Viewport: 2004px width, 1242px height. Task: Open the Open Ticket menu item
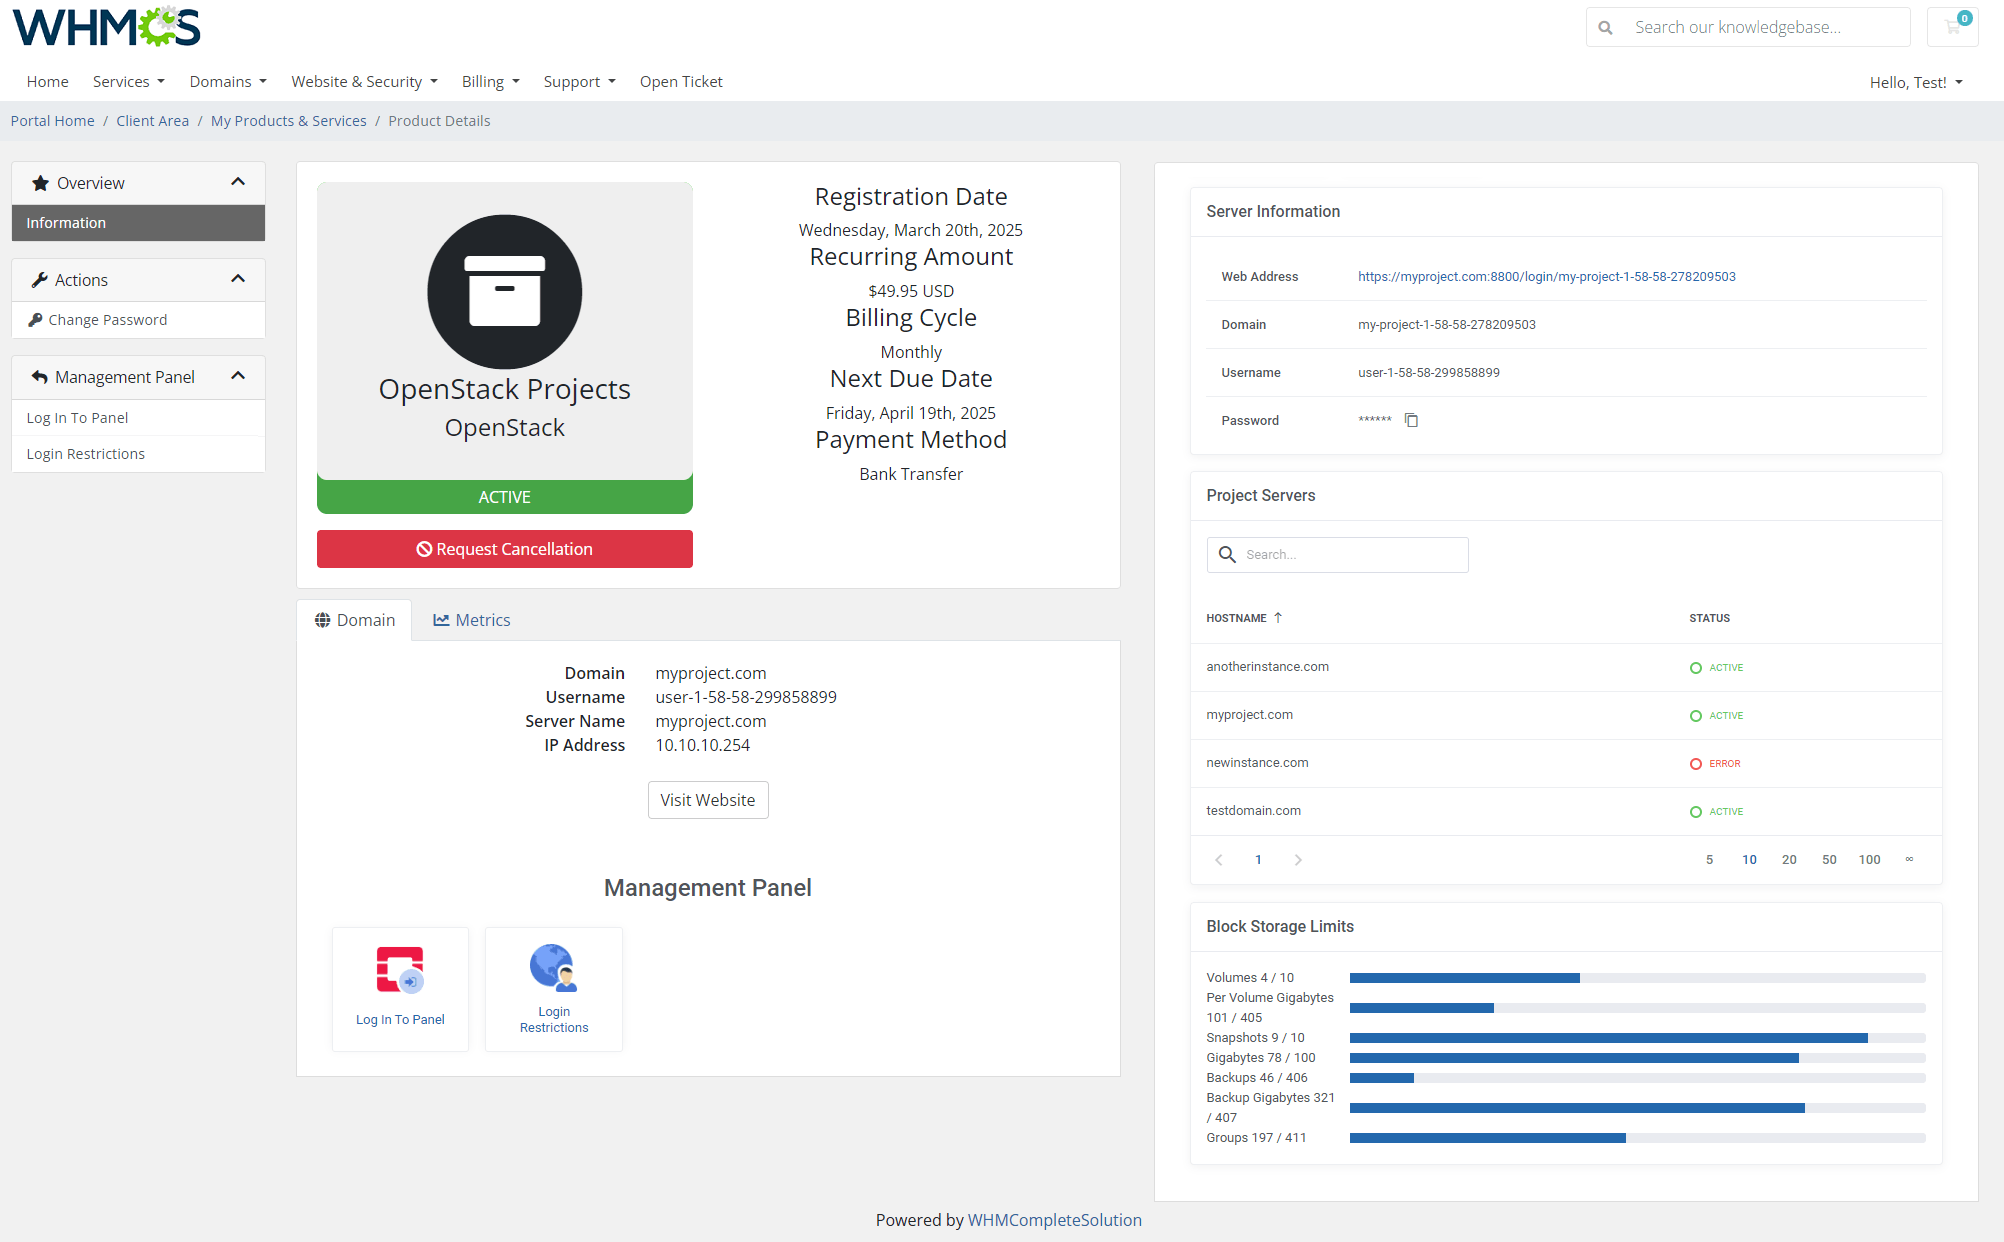681,82
